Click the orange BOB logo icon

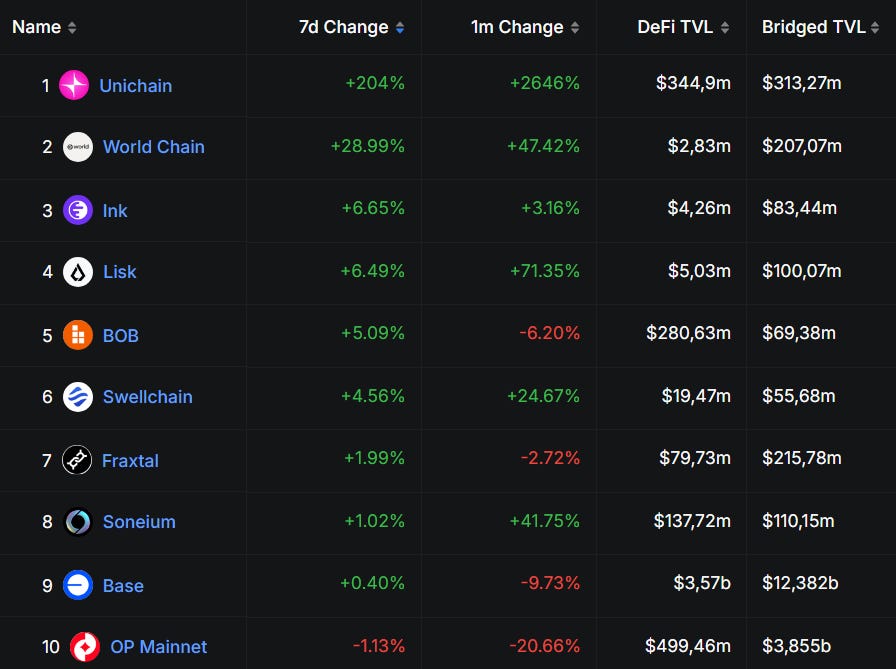78,335
